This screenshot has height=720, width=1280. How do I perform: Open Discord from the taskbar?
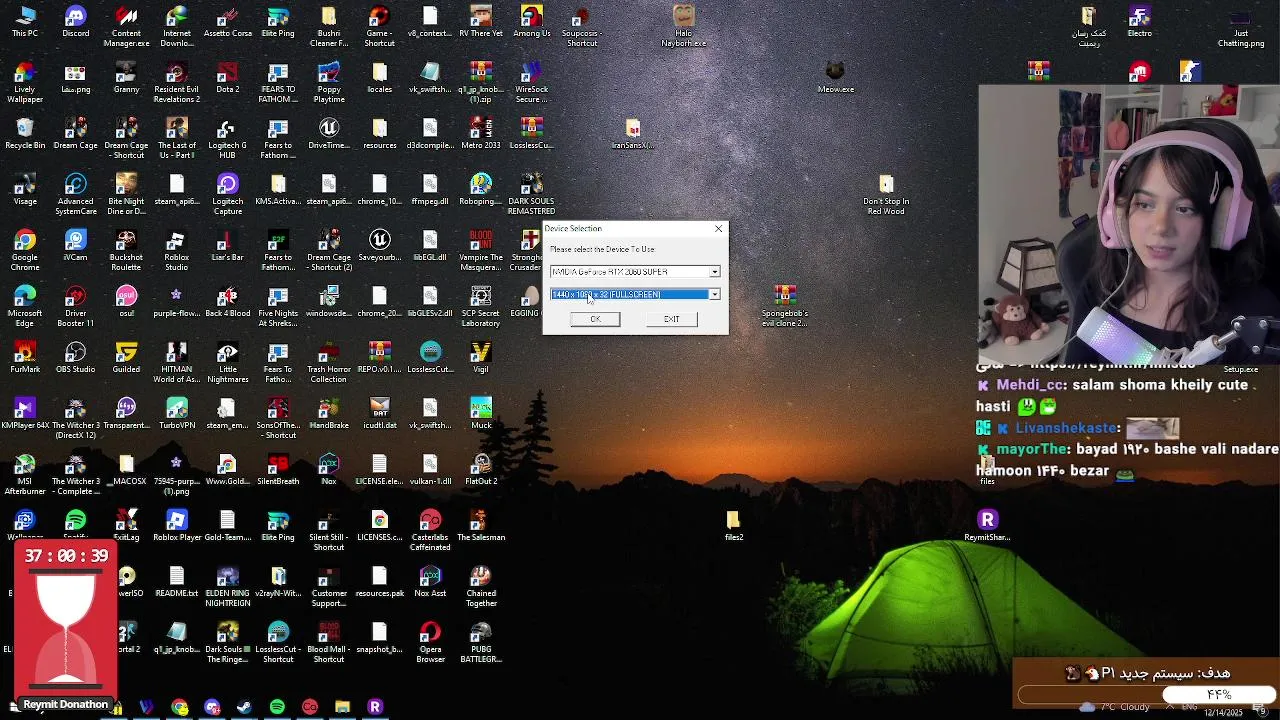(212, 707)
